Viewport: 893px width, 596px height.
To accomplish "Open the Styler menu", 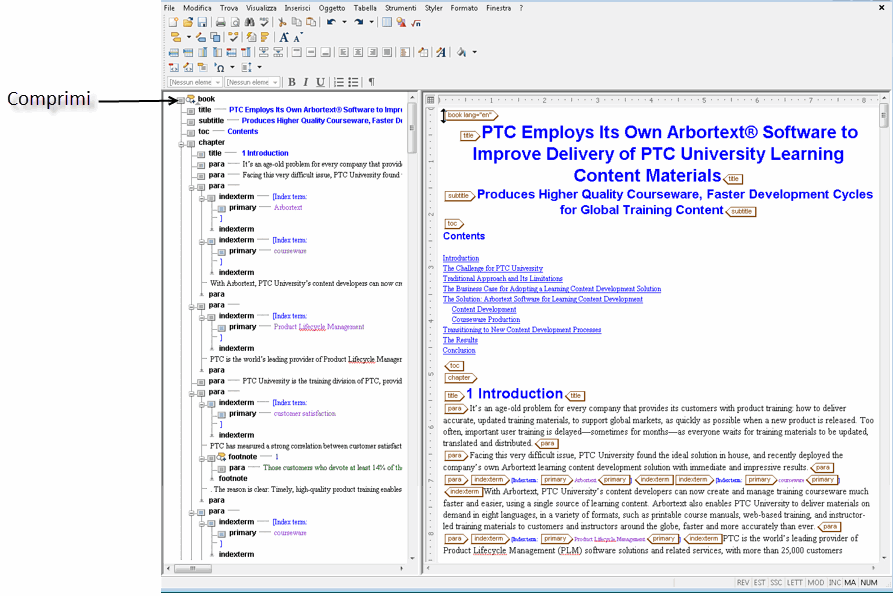I will 433,8.
